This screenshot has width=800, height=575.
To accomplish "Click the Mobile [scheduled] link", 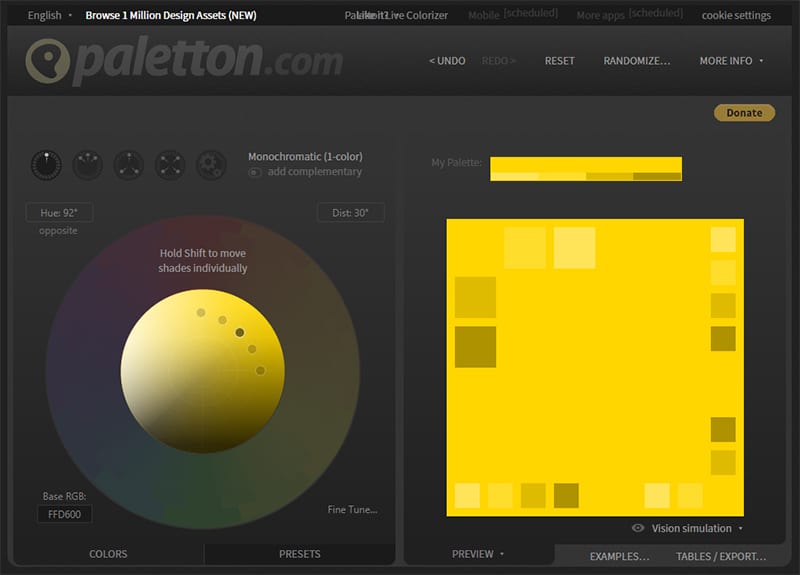I will [x=513, y=14].
